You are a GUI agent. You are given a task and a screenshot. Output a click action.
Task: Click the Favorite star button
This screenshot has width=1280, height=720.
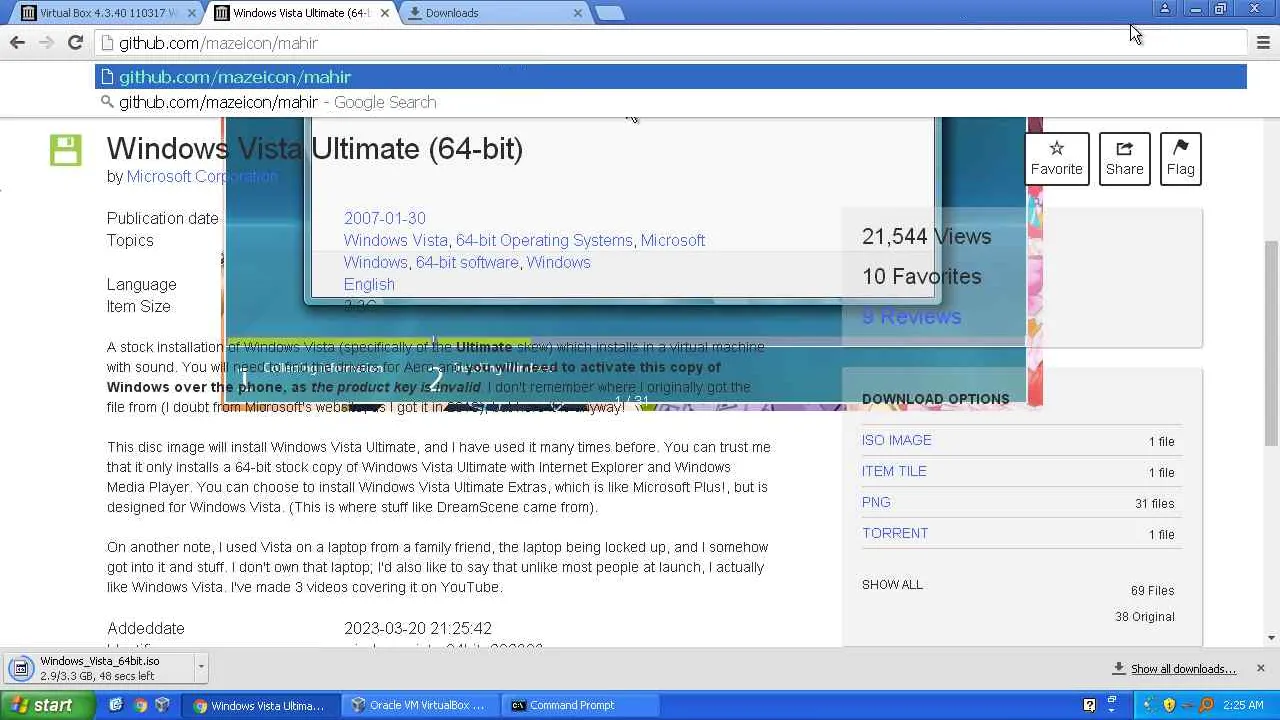1057,158
